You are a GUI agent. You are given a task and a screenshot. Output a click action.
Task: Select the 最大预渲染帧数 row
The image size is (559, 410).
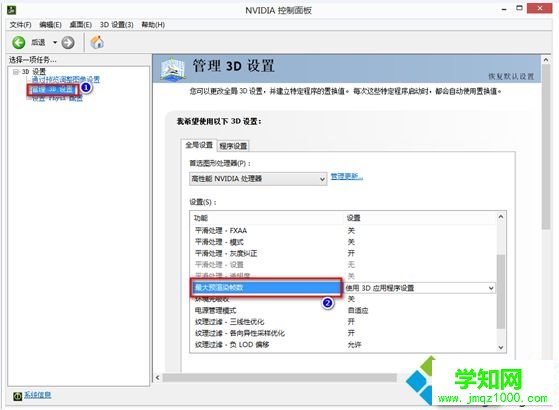point(266,287)
